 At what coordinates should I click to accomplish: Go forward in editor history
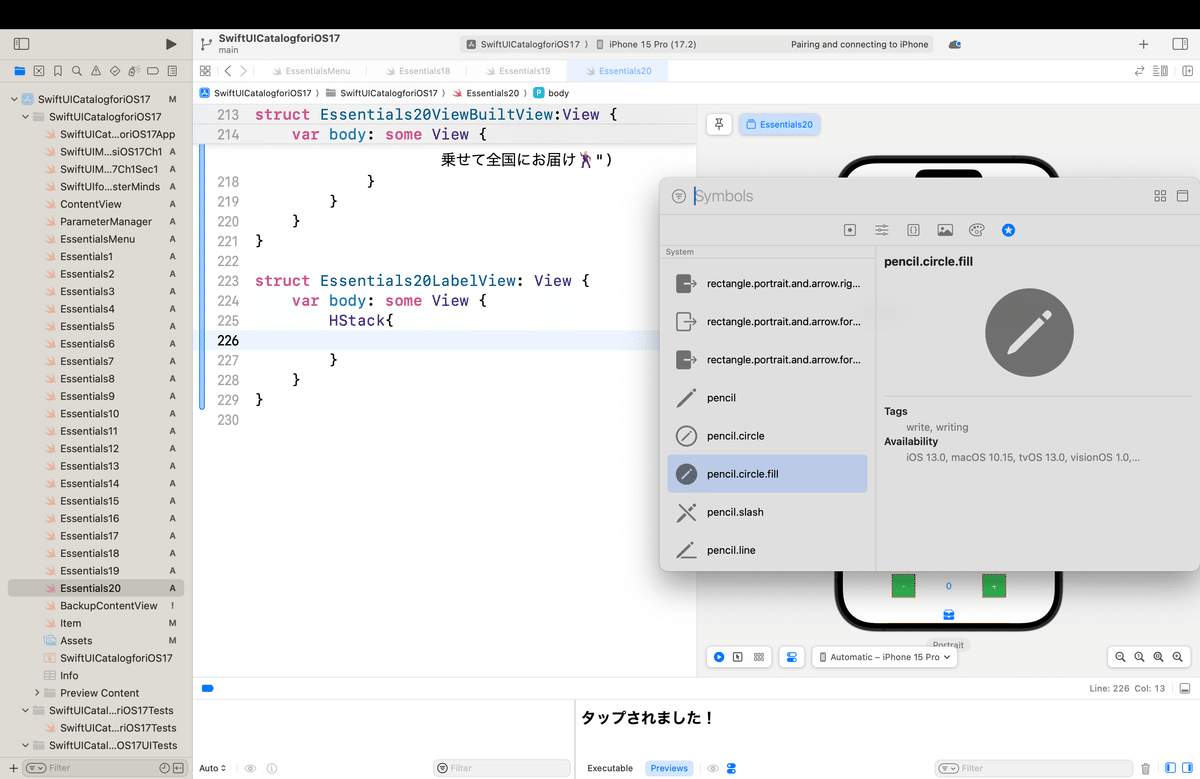pos(243,71)
